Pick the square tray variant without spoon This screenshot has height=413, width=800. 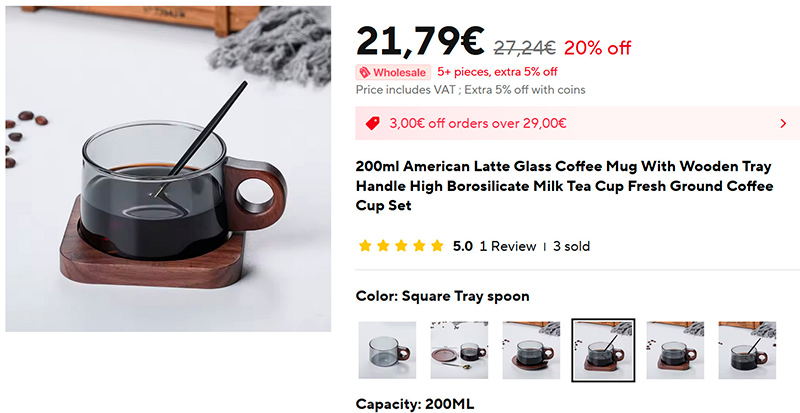coord(676,350)
